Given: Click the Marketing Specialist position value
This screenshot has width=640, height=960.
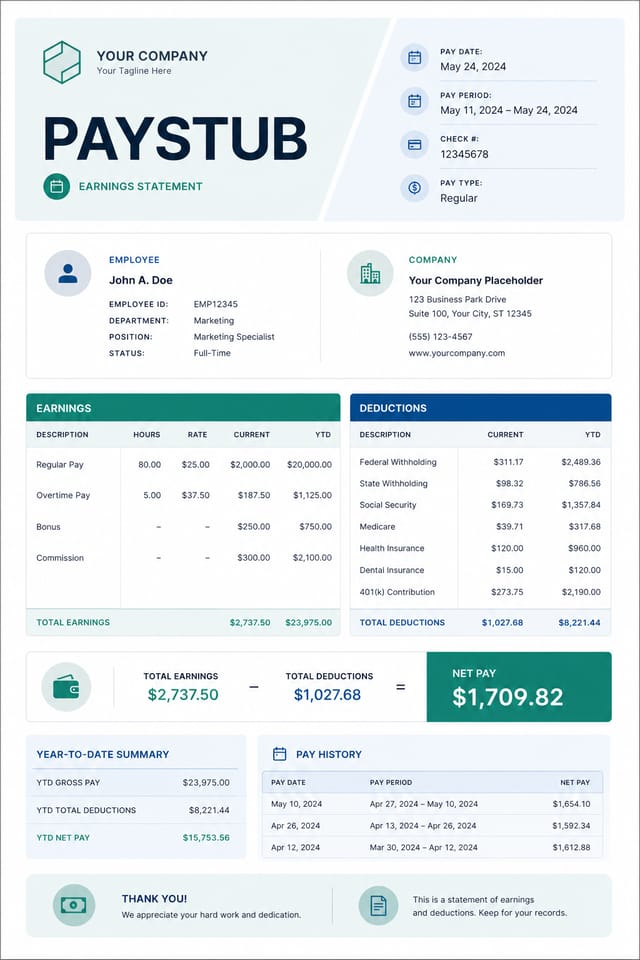Looking at the screenshot, I should pyautogui.click(x=234, y=337).
